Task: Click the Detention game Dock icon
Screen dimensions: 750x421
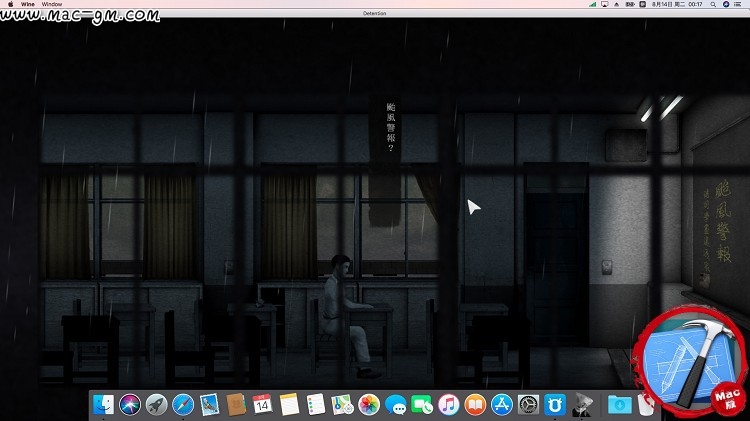Action: pyautogui.click(x=582, y=405)
